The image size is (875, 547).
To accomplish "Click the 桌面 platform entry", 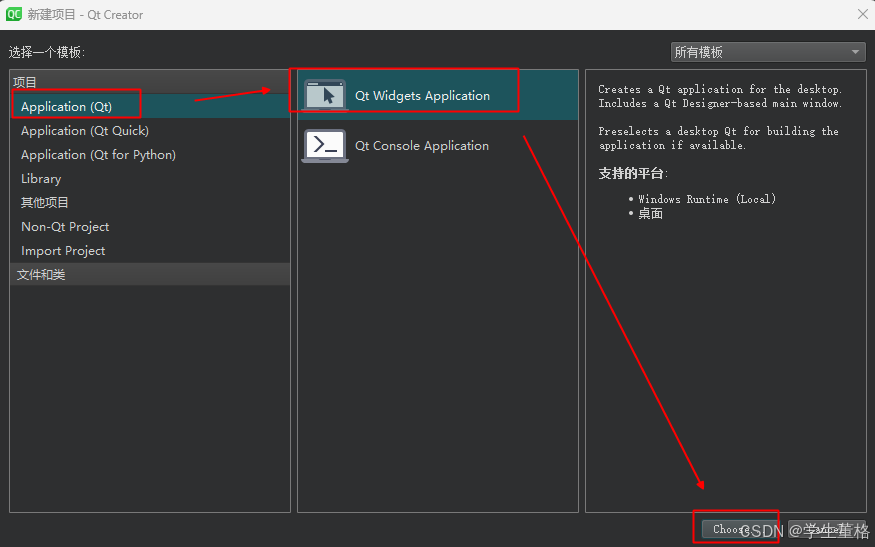I will point(650,213).
